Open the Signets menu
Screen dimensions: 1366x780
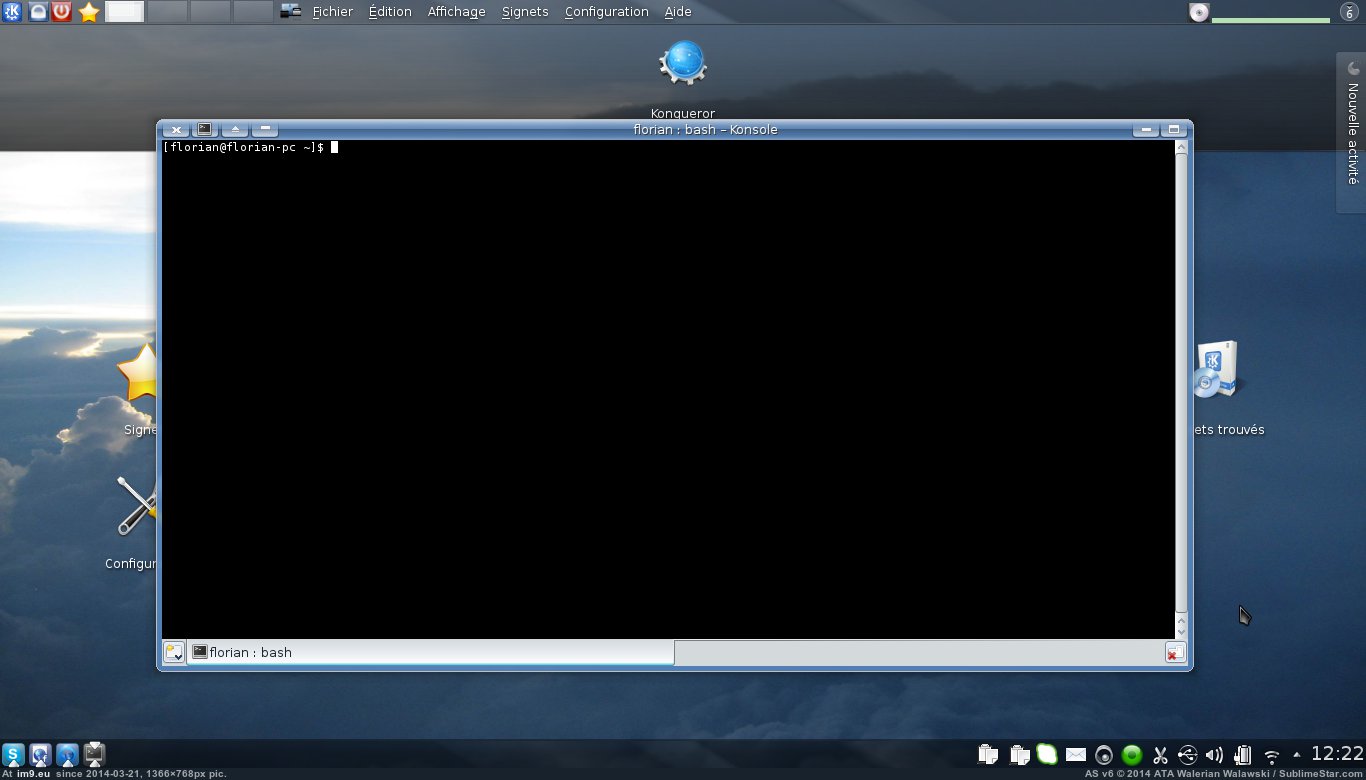click(x=525, y=12)
